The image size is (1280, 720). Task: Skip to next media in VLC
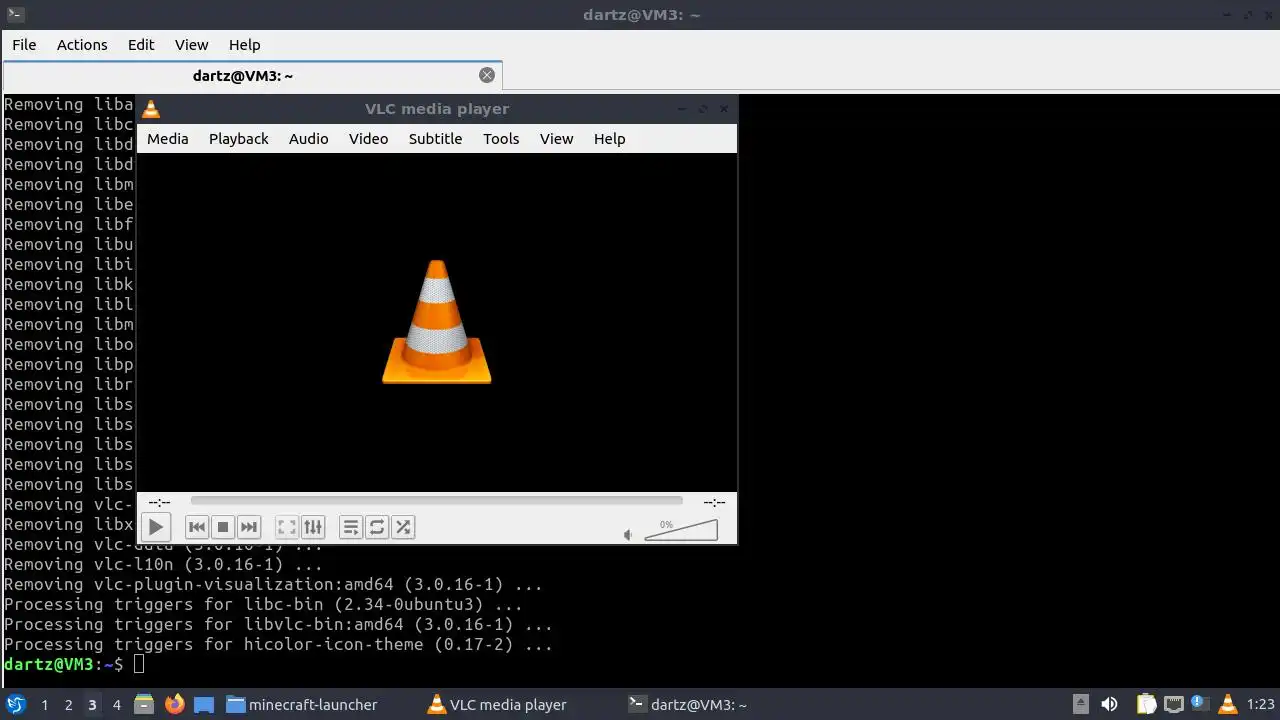(x=249, y=527)
